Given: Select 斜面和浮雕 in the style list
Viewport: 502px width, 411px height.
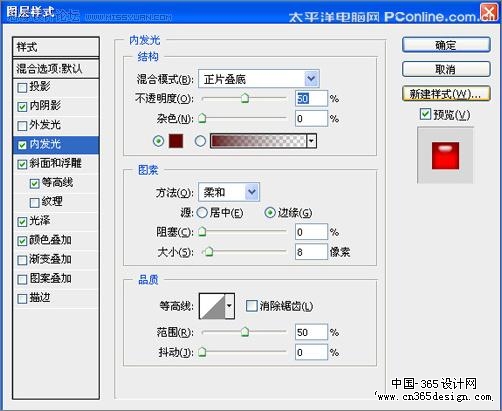Looking at the screenshot, I should pos(56,163).
